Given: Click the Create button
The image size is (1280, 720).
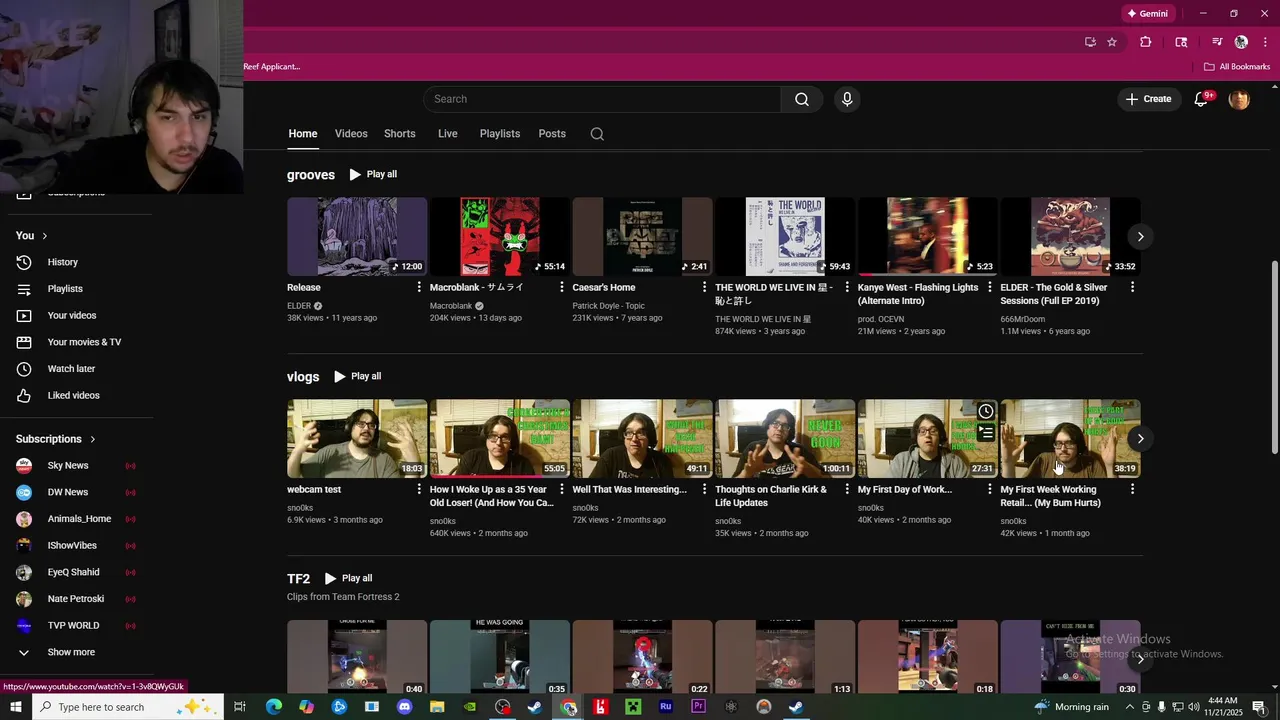Looking at the screenshot, I should tap(1149, 99).
